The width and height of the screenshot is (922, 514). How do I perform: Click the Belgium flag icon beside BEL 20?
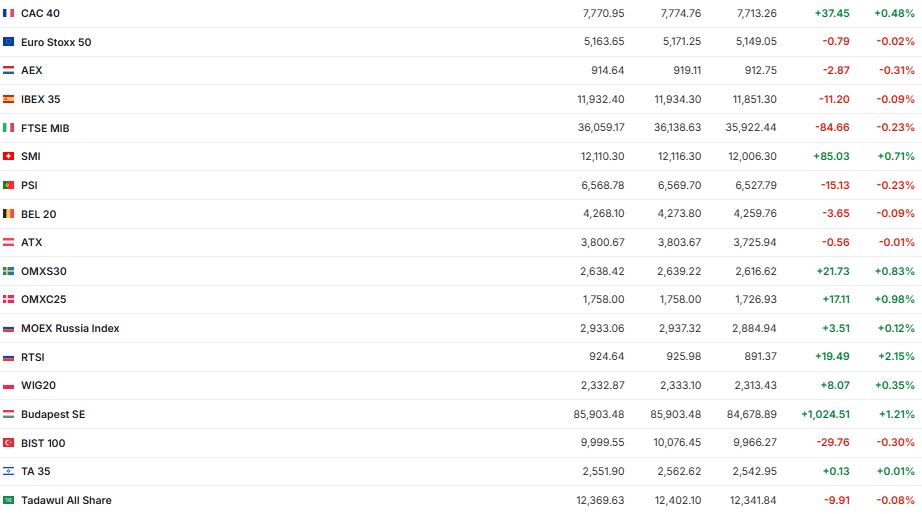point(9,213)
